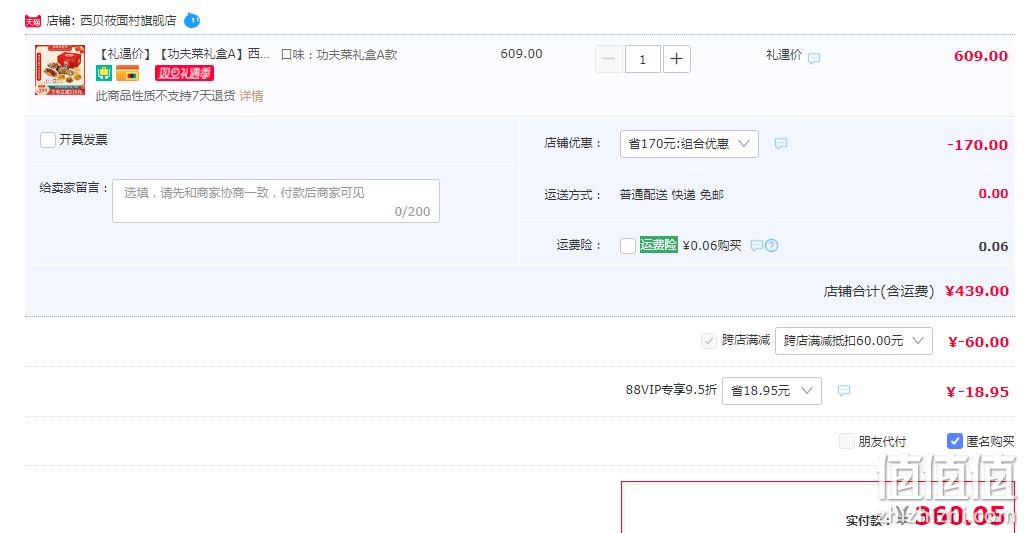Increase quantity with the plus button
The height and width of the screenshot is (533, 1026).
pos(677,60)
